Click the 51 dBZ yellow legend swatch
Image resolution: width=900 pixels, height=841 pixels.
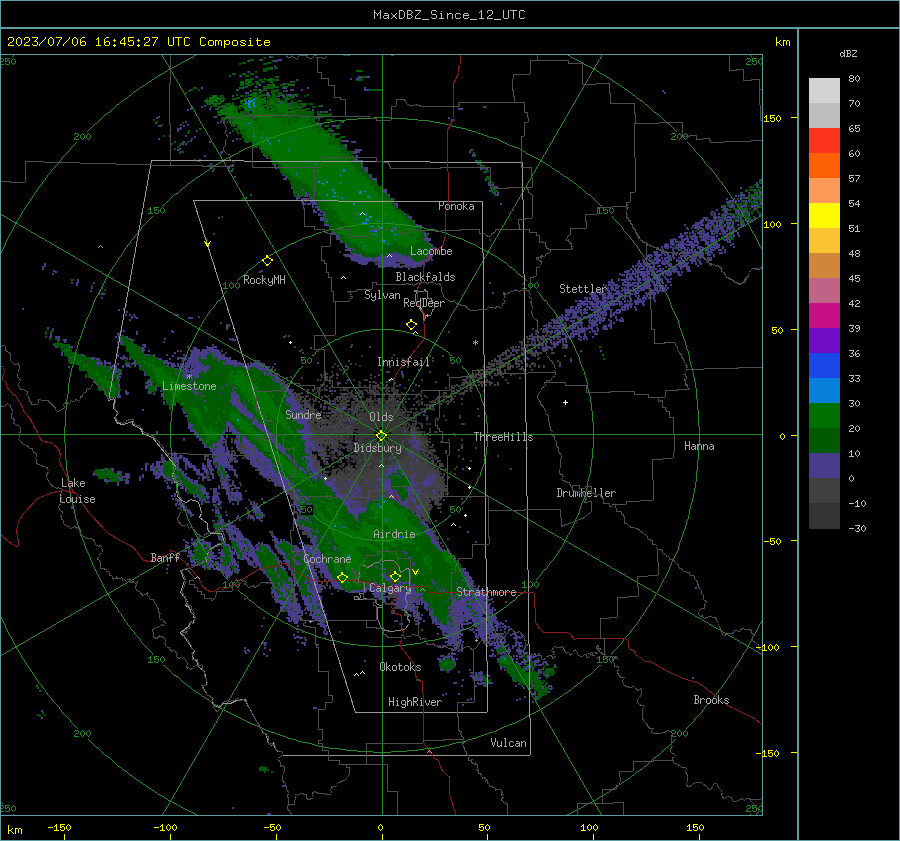pos(824,216)
